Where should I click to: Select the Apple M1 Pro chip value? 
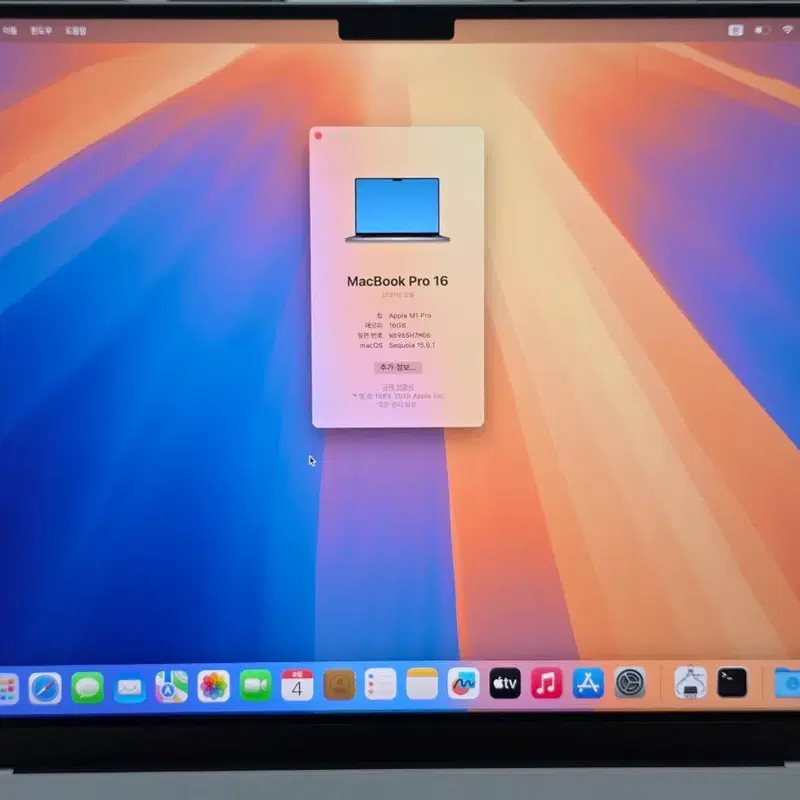pos(410,315)
